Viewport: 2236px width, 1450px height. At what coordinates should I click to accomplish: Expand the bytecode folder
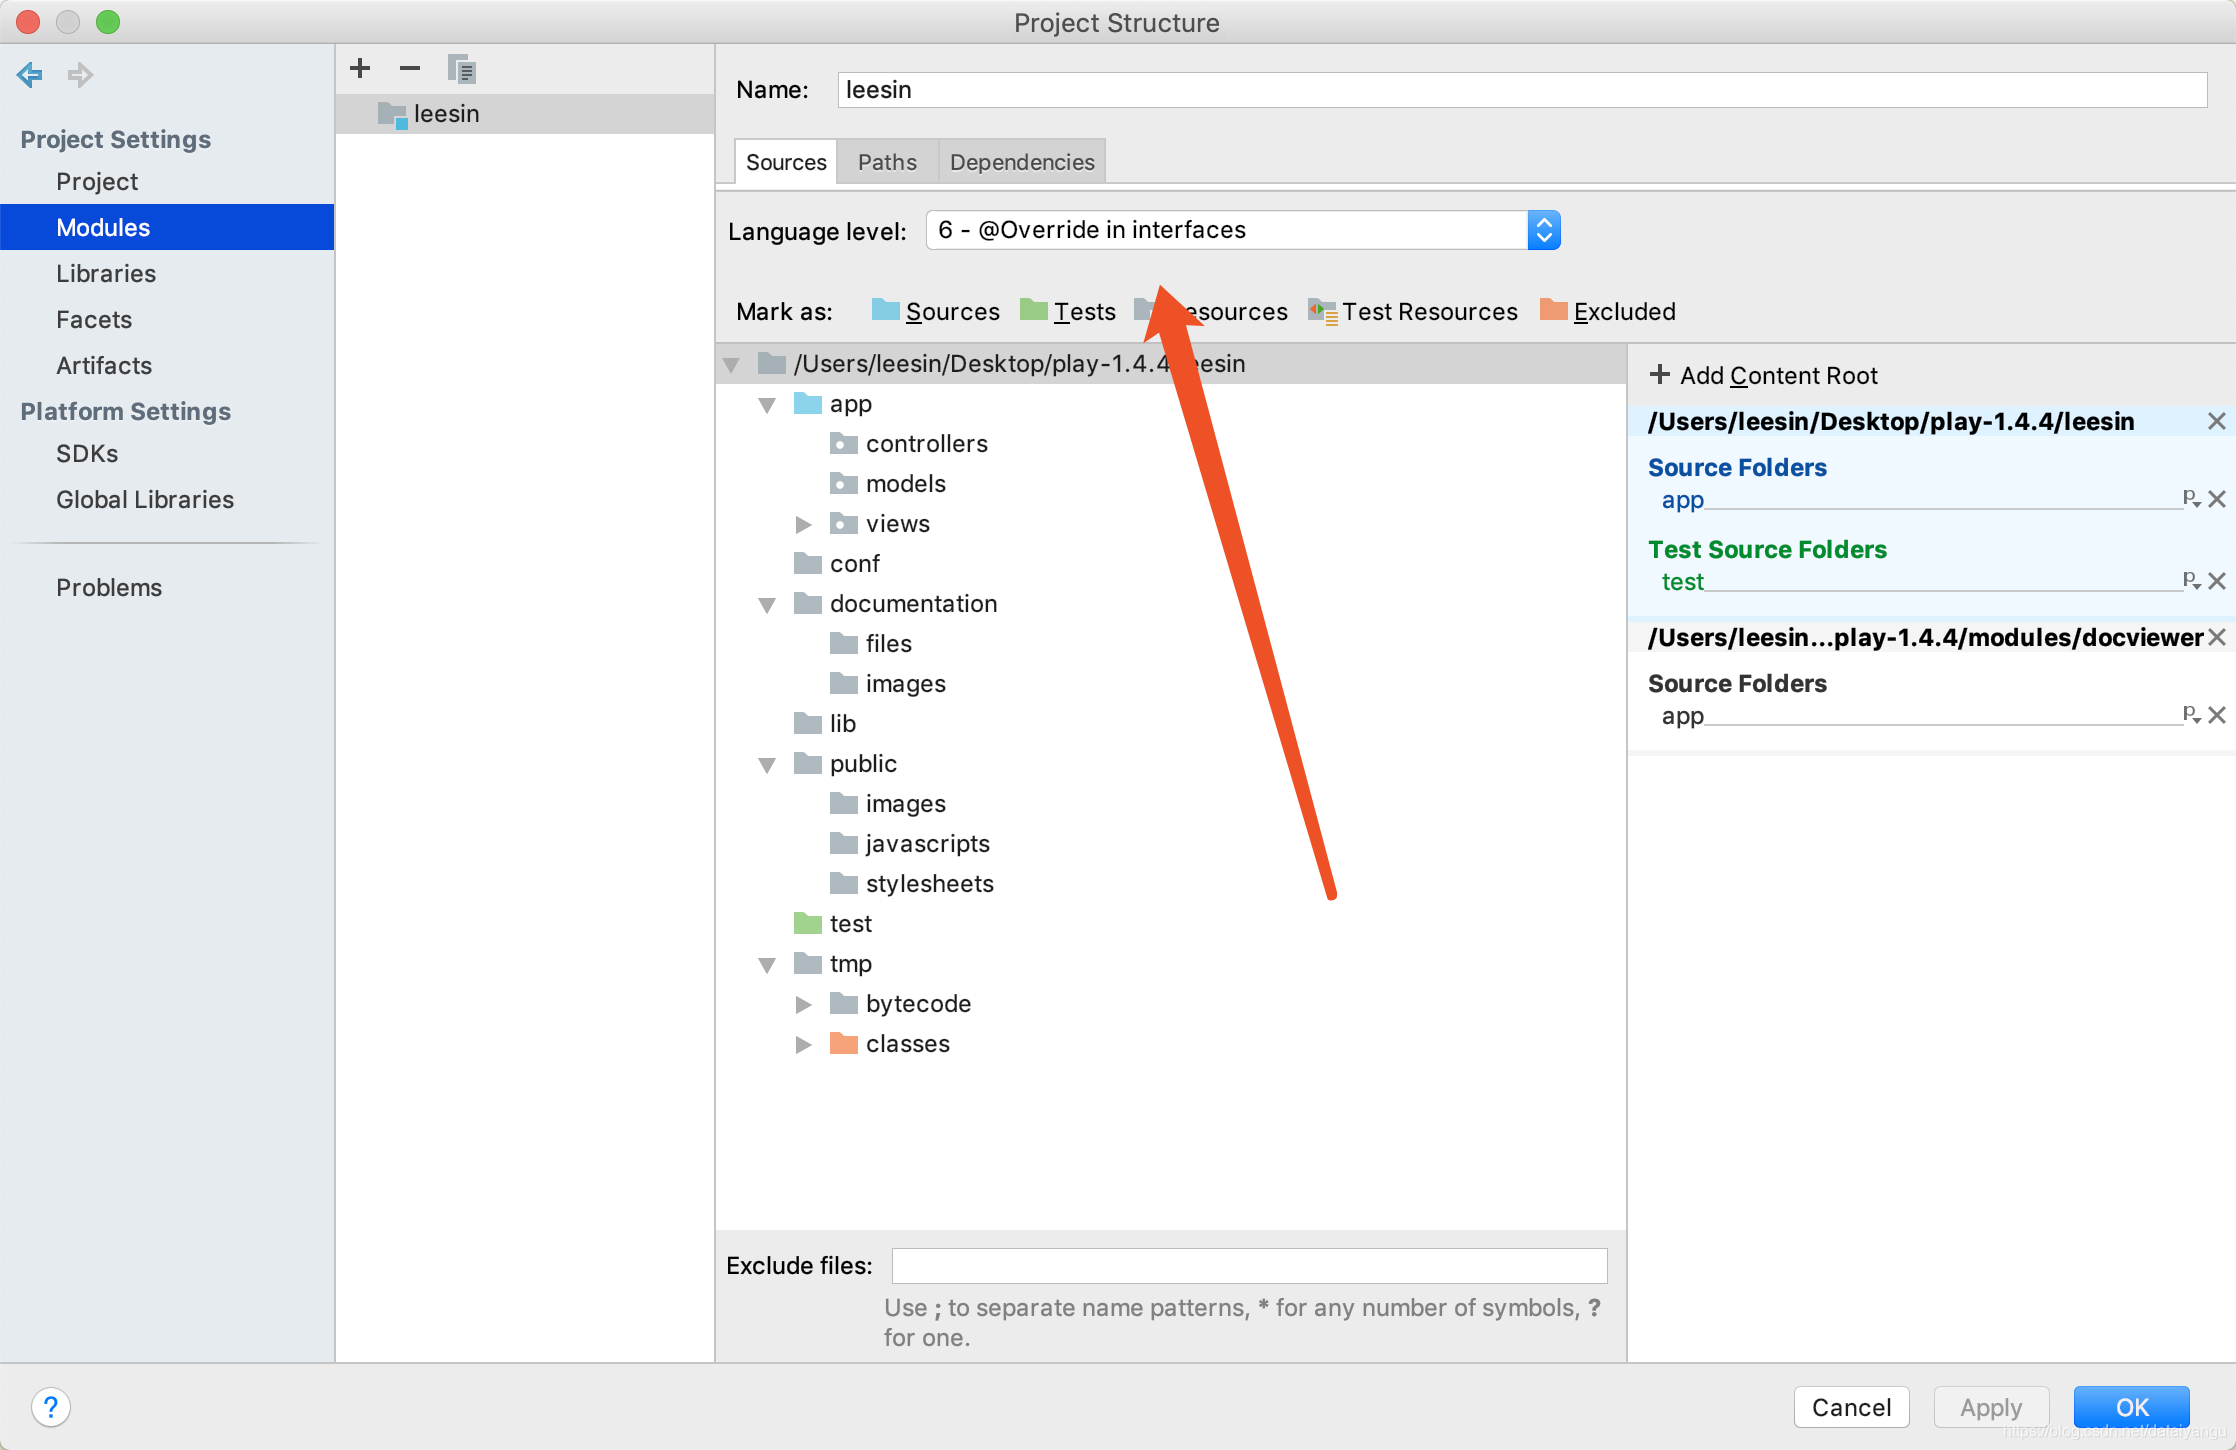click(x=803, y=1004)
